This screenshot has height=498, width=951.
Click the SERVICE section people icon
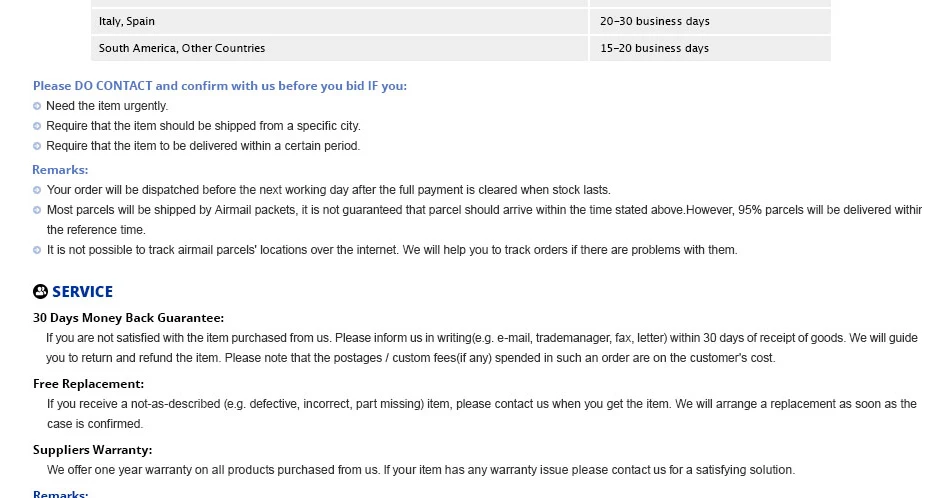(x=41, y=292)
